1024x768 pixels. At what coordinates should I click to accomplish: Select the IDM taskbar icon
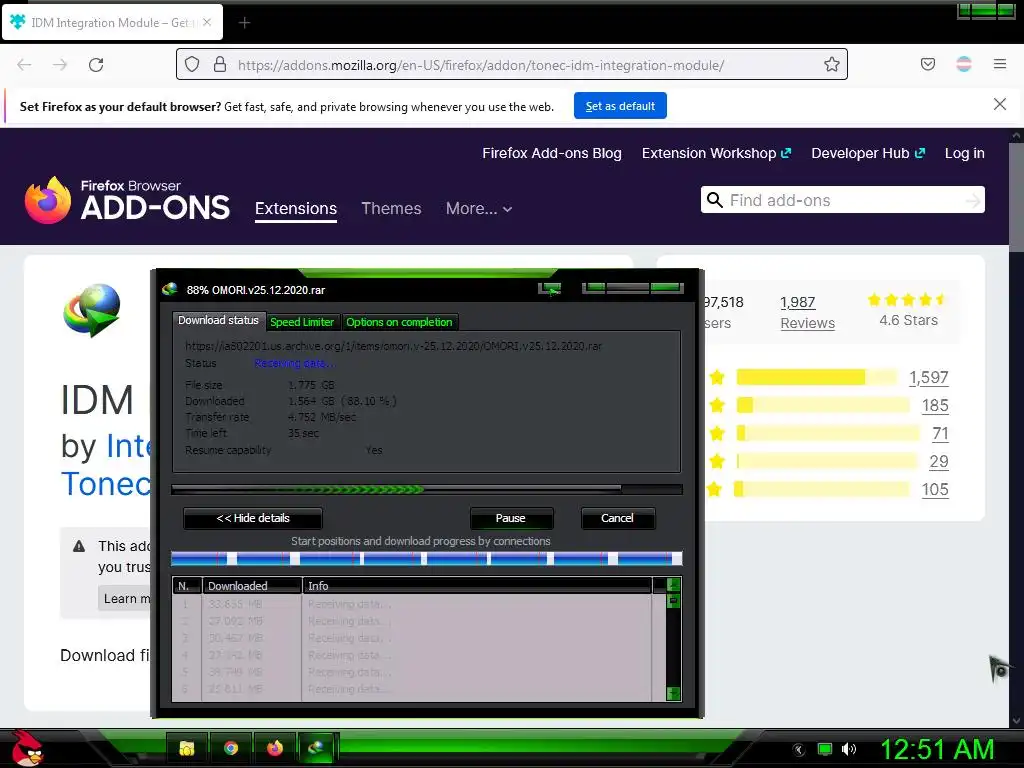[317, 748]
